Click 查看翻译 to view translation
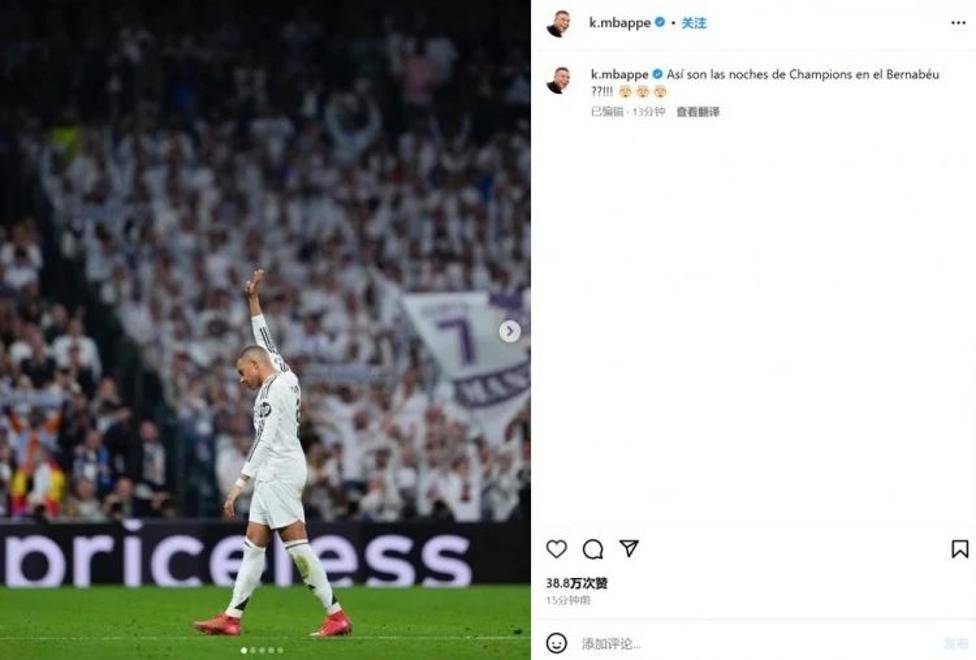Viewport: 976px width, 660px height. coord(698,112)
